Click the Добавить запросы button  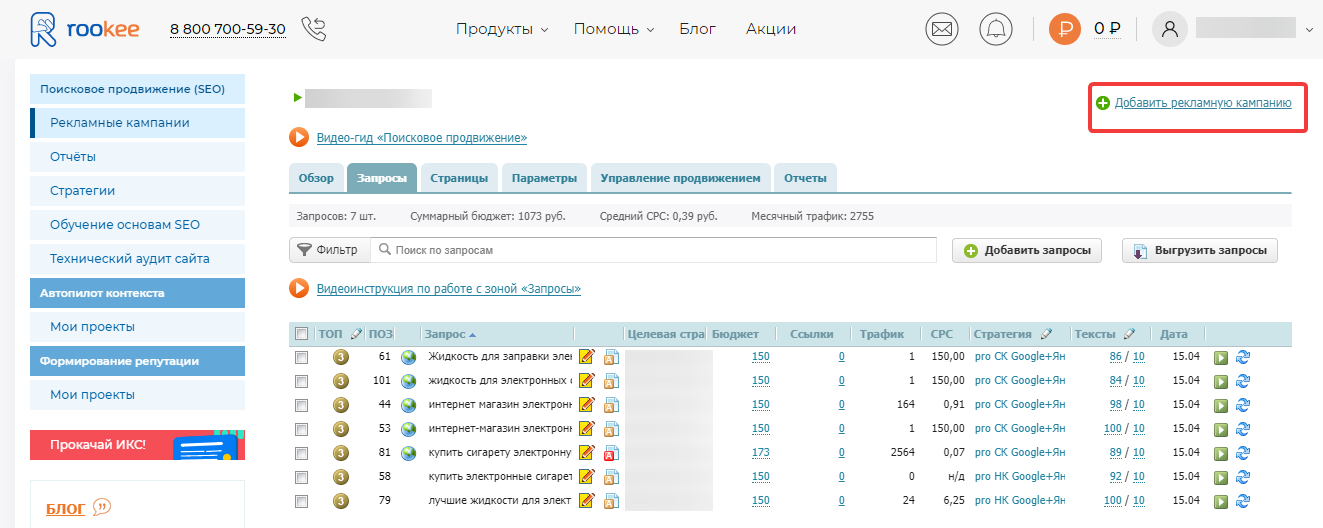[1027, 251]
